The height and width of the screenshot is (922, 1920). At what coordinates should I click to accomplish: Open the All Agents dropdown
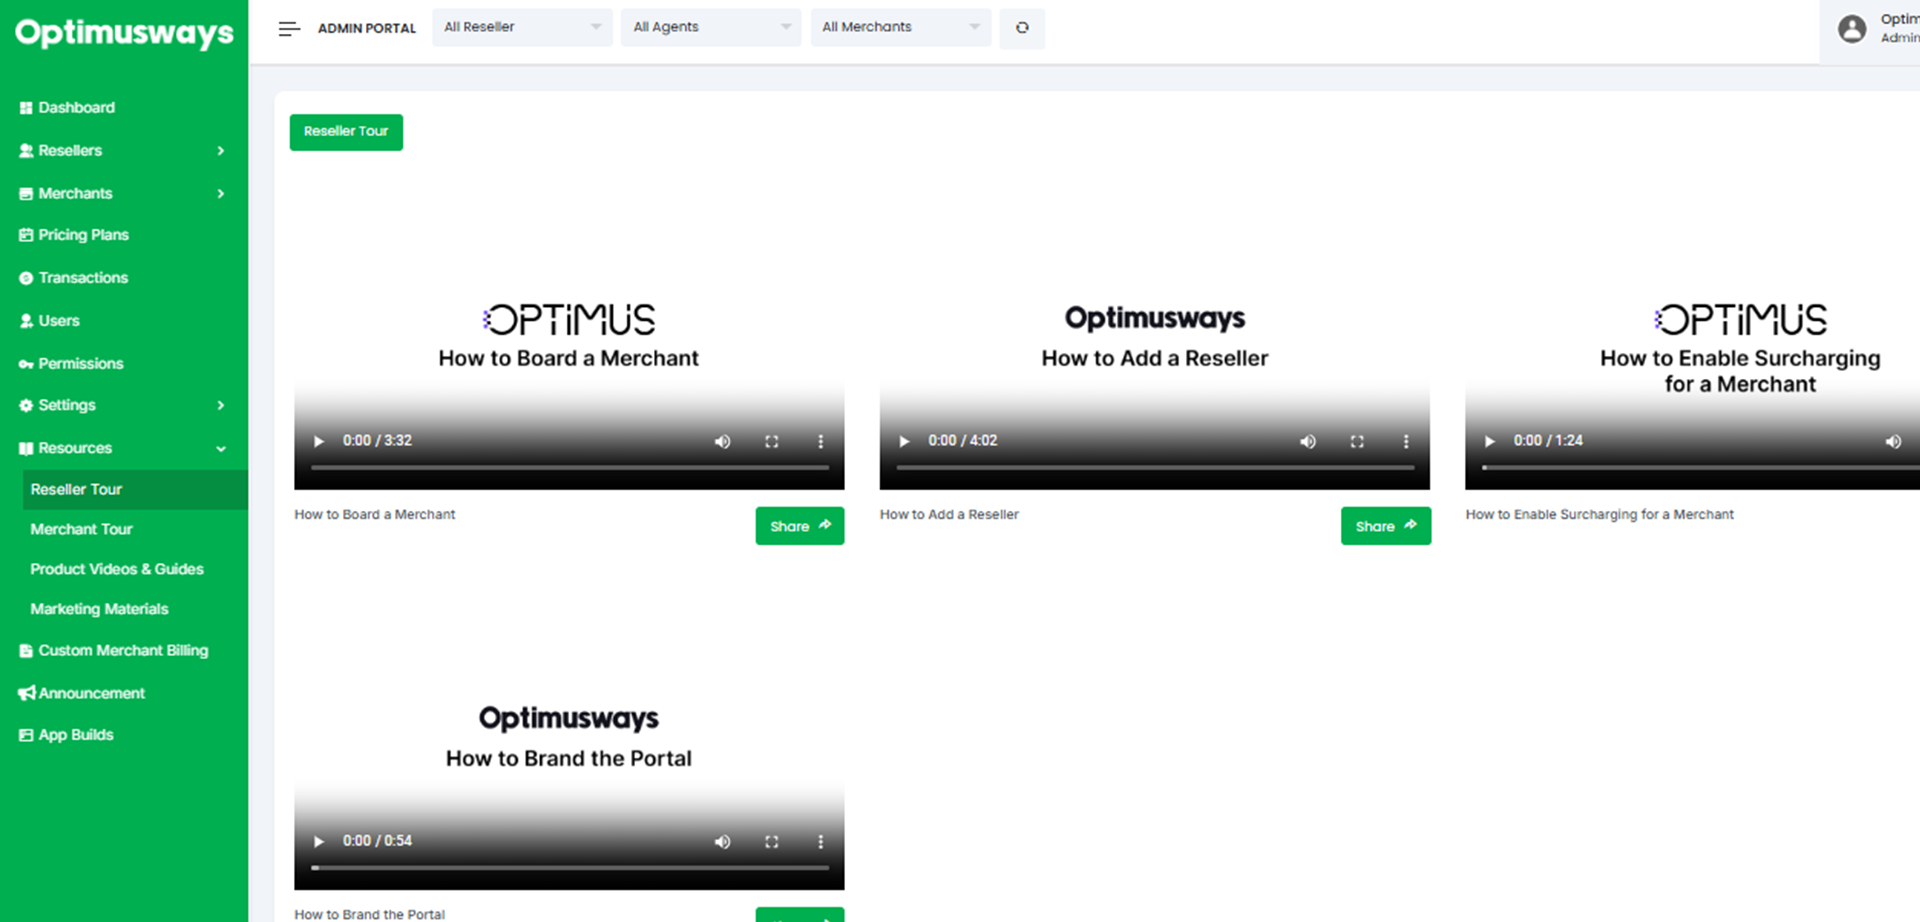(710, 27)
